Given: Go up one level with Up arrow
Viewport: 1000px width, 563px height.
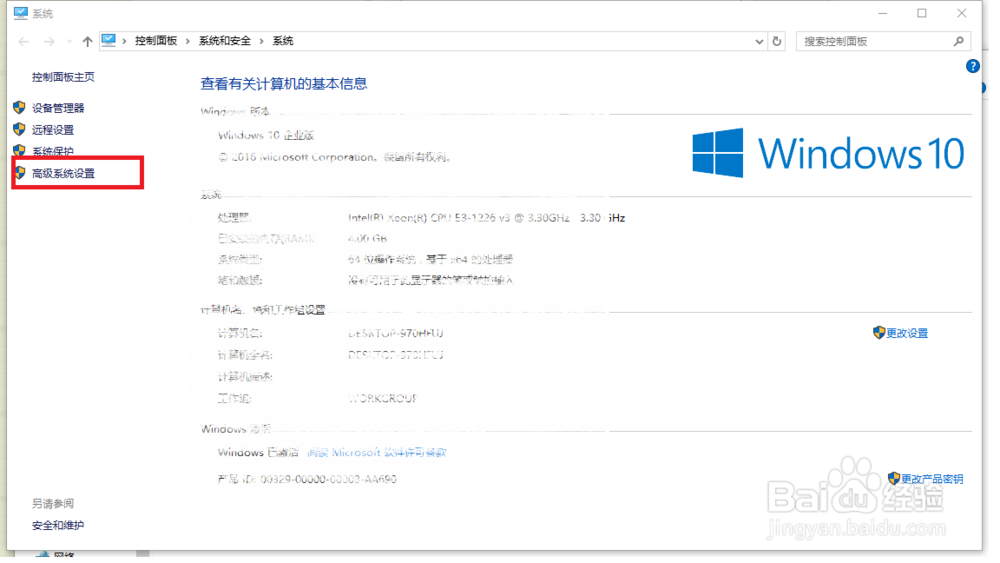Looking at the screenshot, I should pos(88,42).
